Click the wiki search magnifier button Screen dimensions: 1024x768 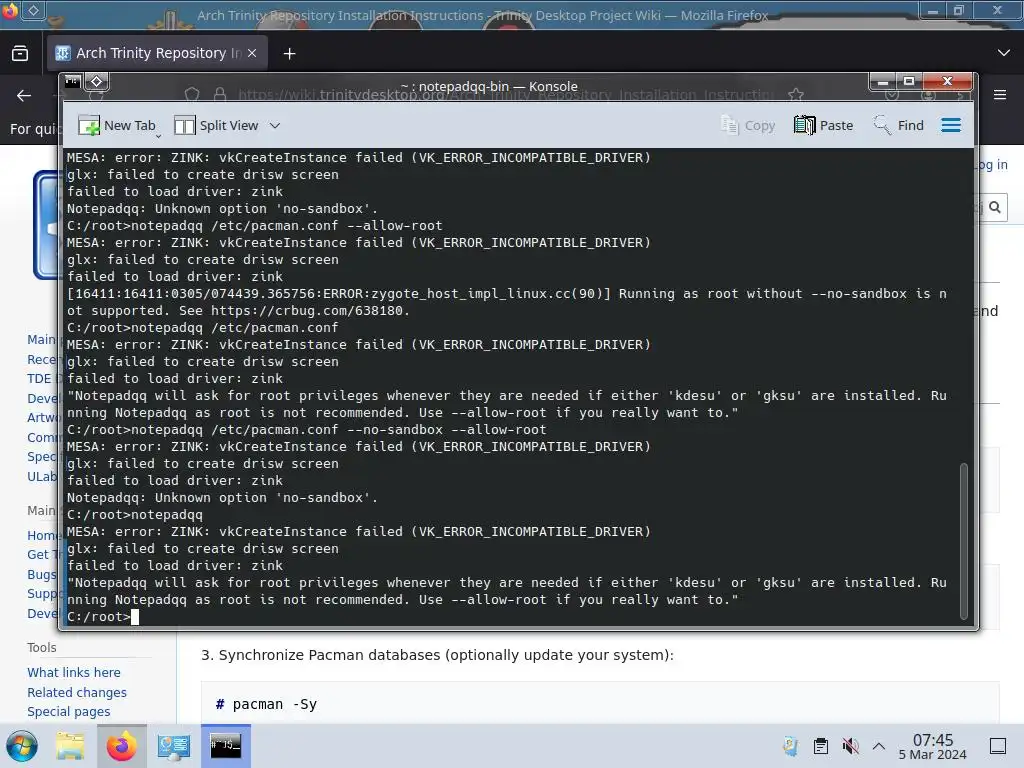click(995, 208)
